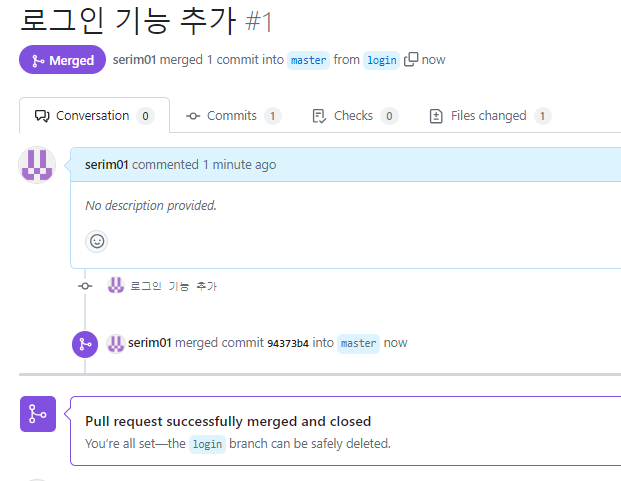Open commit hash 94373b4

[x=288, y=343]
